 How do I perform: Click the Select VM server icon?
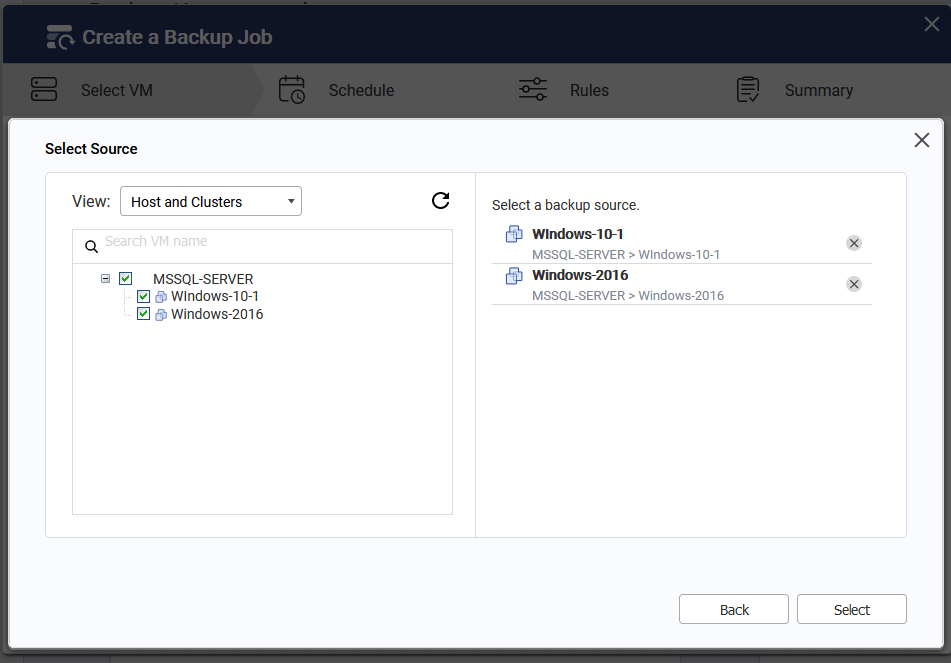[44, 90]
